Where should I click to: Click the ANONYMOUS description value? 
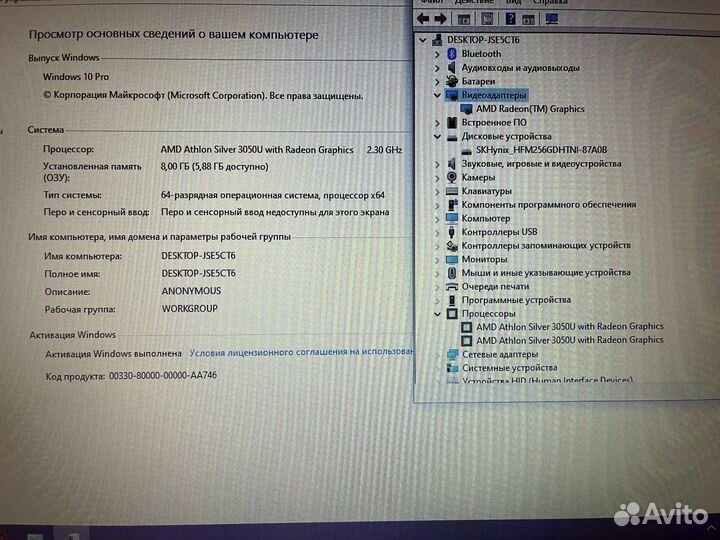click(x=191, y=291)
